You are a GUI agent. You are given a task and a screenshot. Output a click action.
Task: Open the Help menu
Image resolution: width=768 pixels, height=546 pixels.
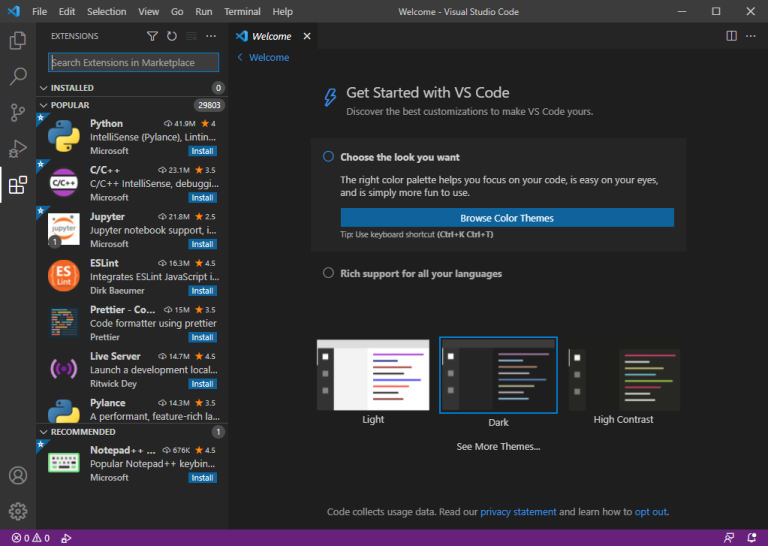pyautogui.click(x=282, y=11)
